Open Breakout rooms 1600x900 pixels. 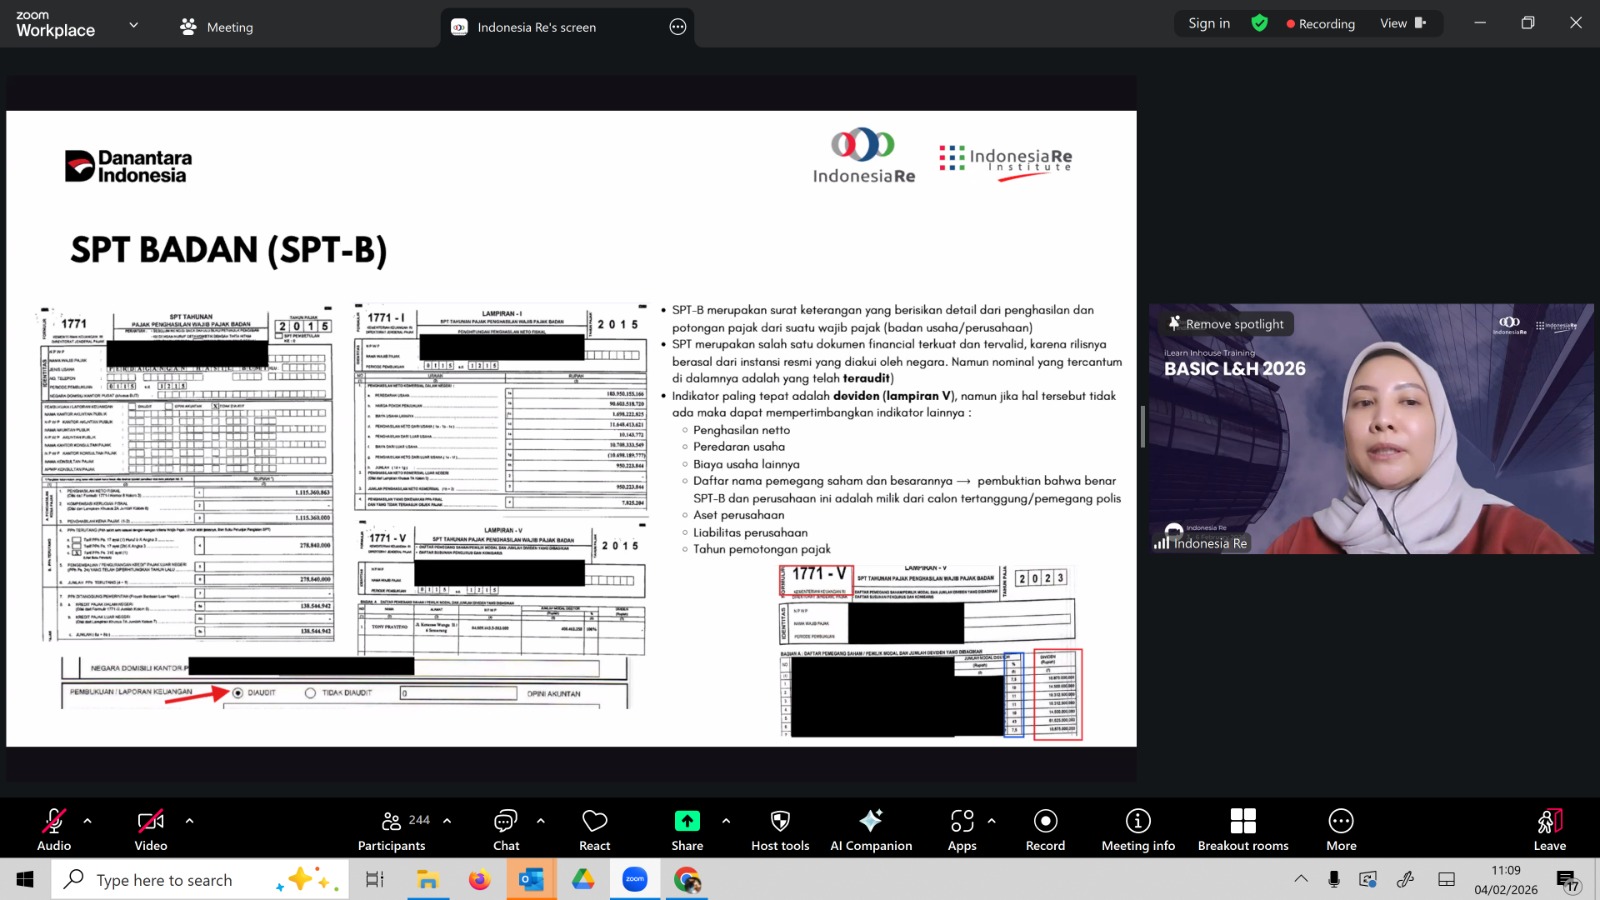pyautogui.click(x=1243, y=830)
